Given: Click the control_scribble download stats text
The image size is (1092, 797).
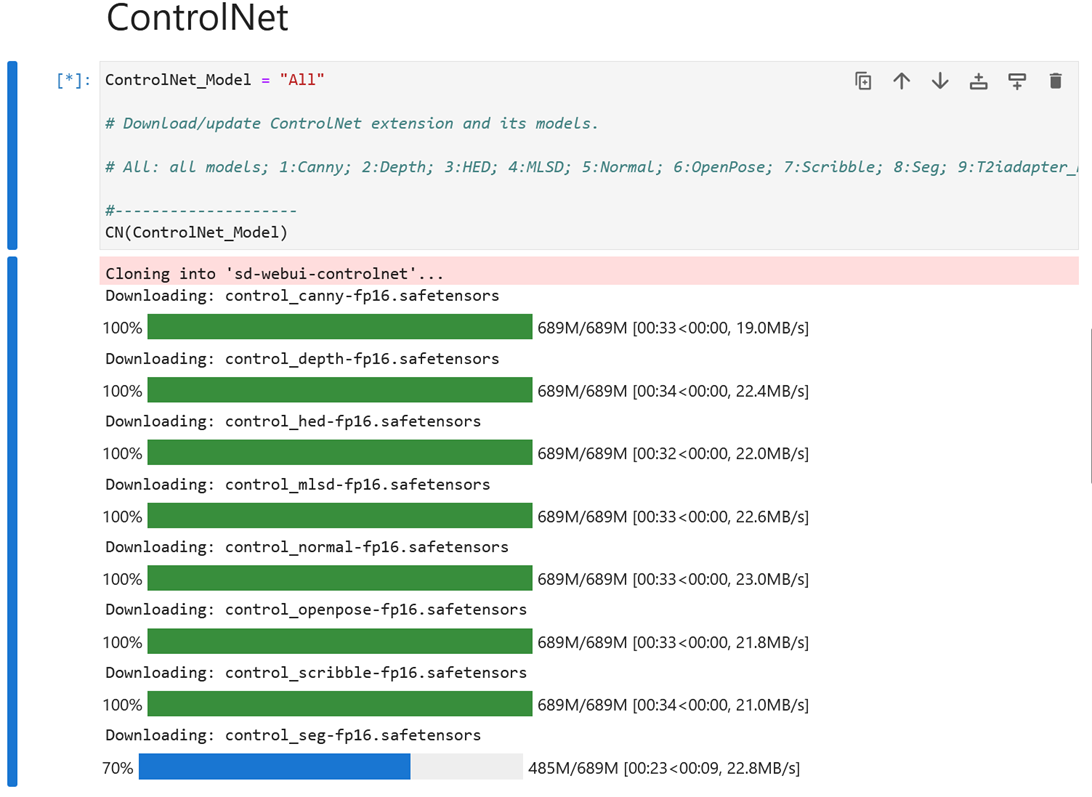Looking at the screenshot, I should click(673, 705).
